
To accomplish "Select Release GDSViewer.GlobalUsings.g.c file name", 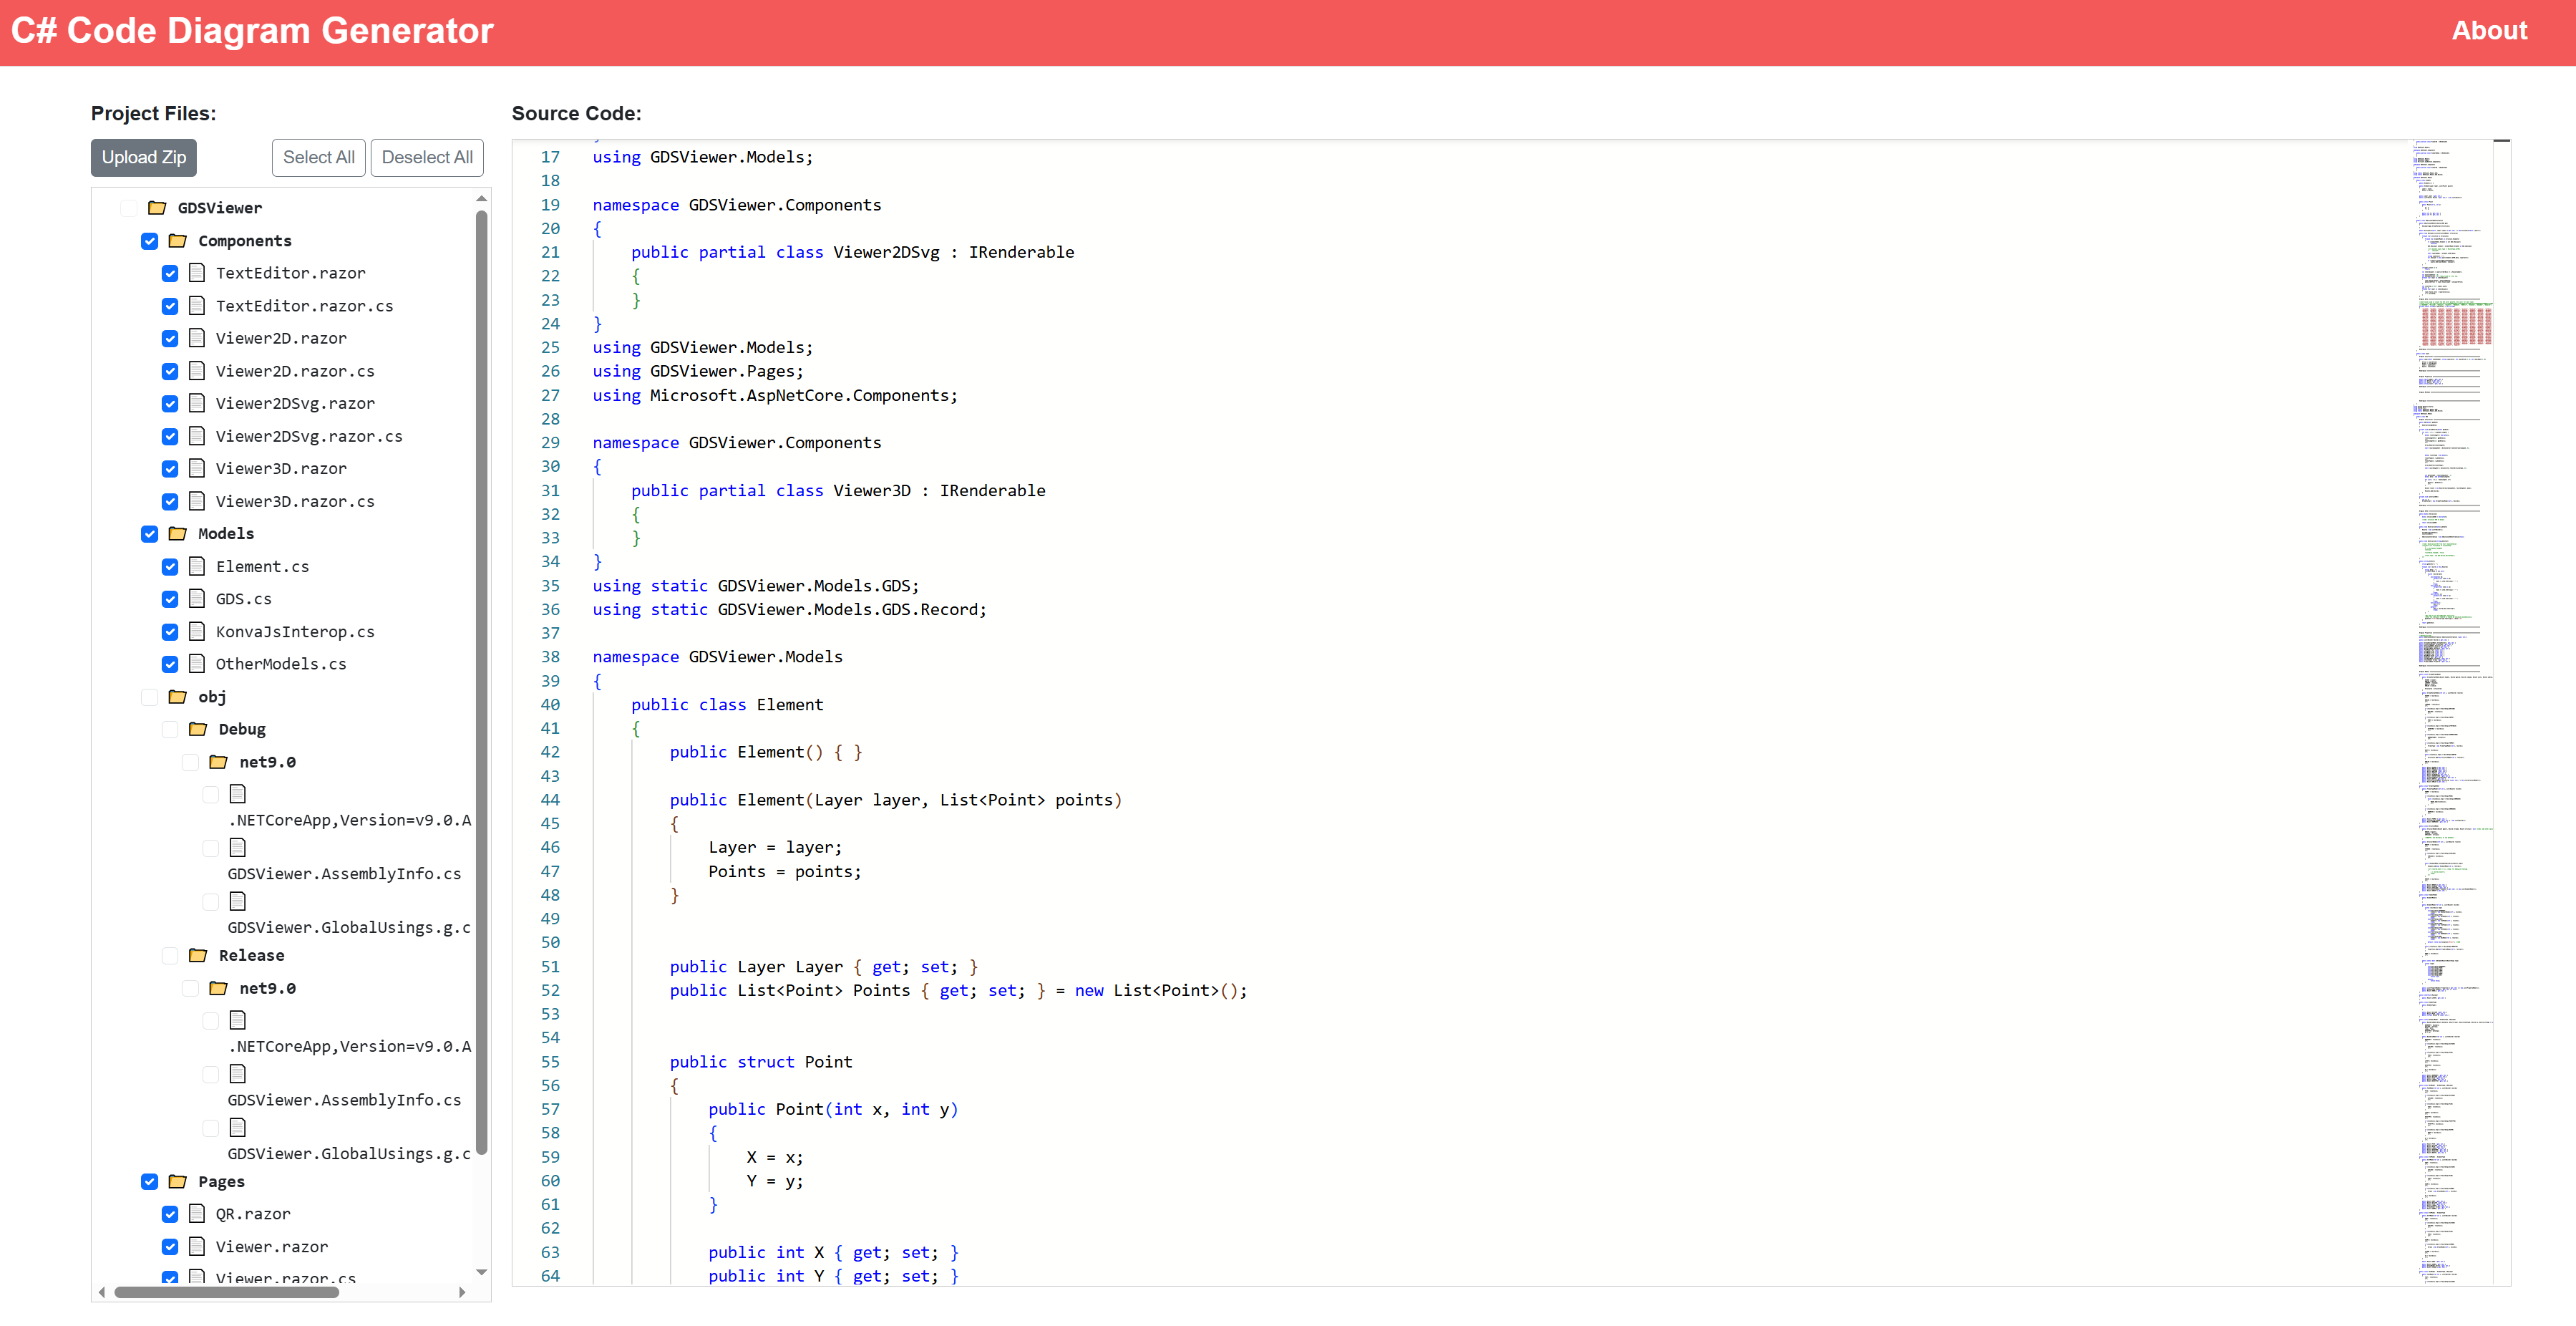I will pos(349,1154).
